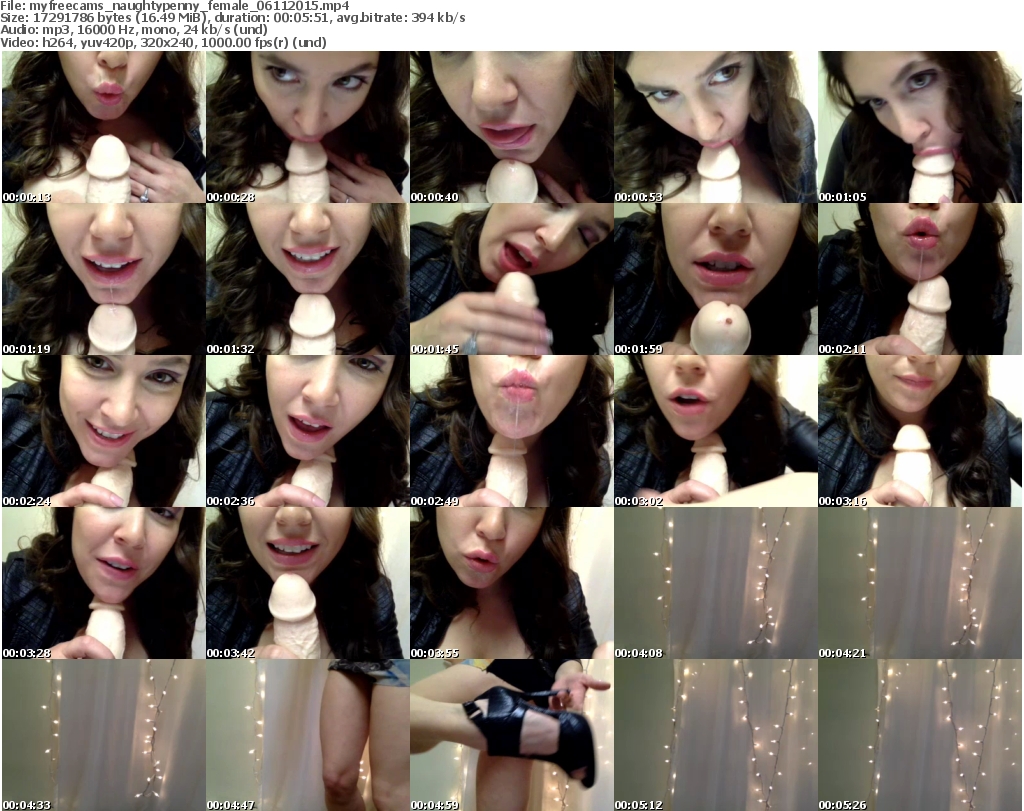Choose the frame at 00:02:36
The width and height of the screenshot is (1024, 811).
(308, 431)
